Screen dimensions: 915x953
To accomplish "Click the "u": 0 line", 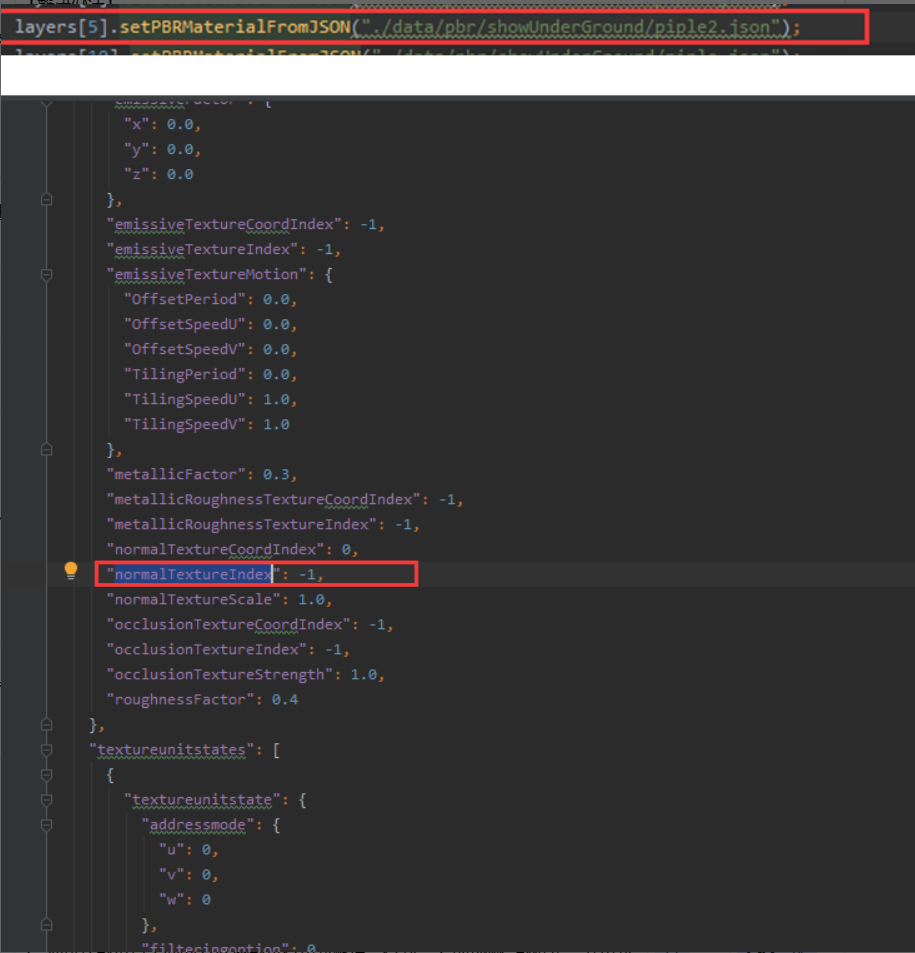I will point(188,850).
